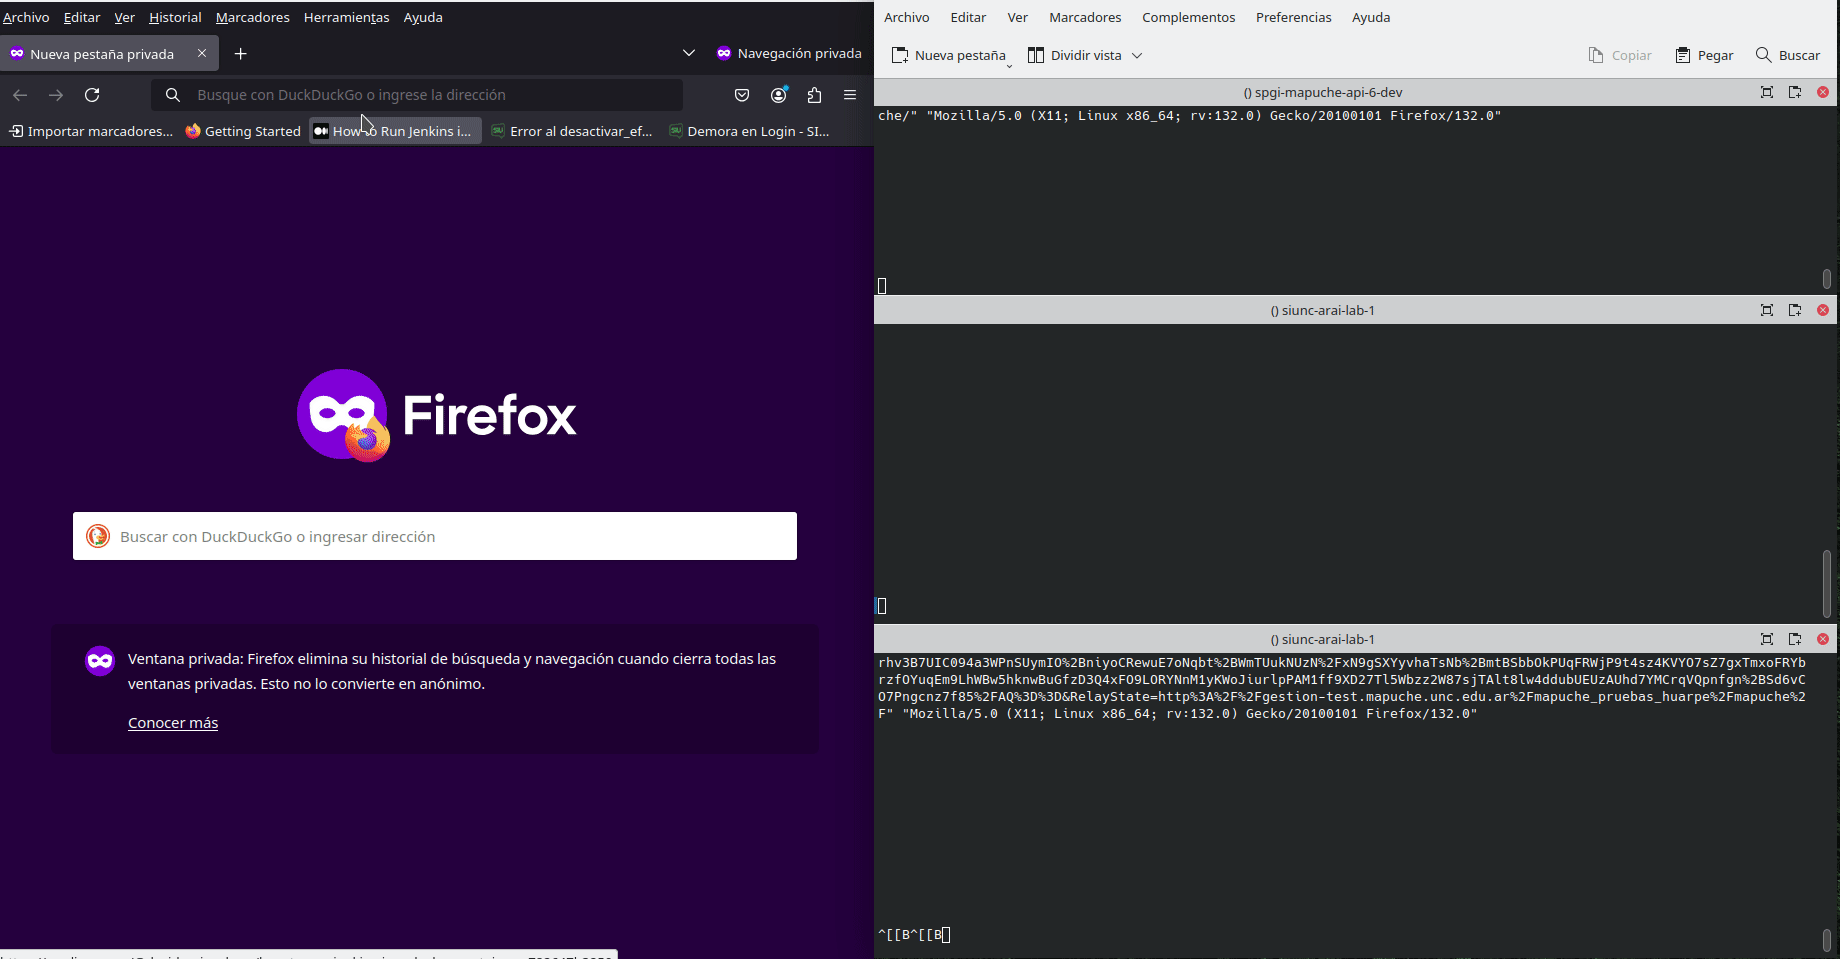Open Firefox Herramientas menu

tap(347, 17)
